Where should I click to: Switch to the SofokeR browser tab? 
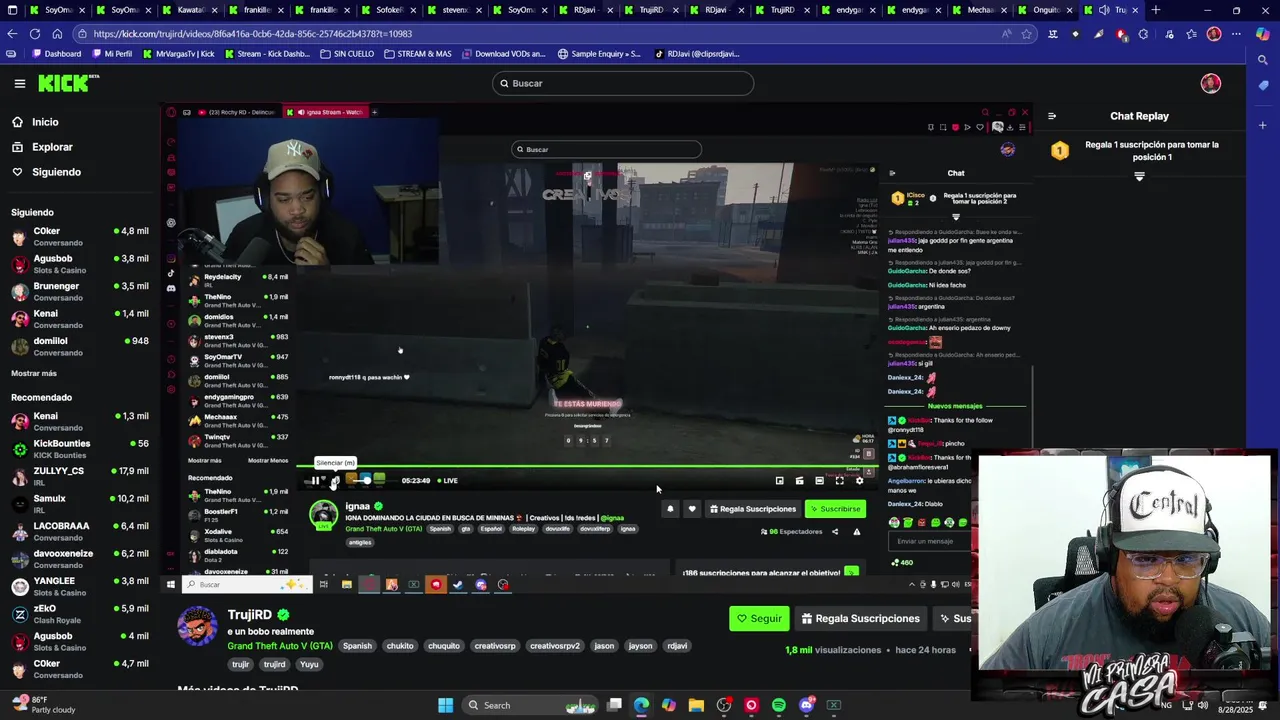click(388, 10)
